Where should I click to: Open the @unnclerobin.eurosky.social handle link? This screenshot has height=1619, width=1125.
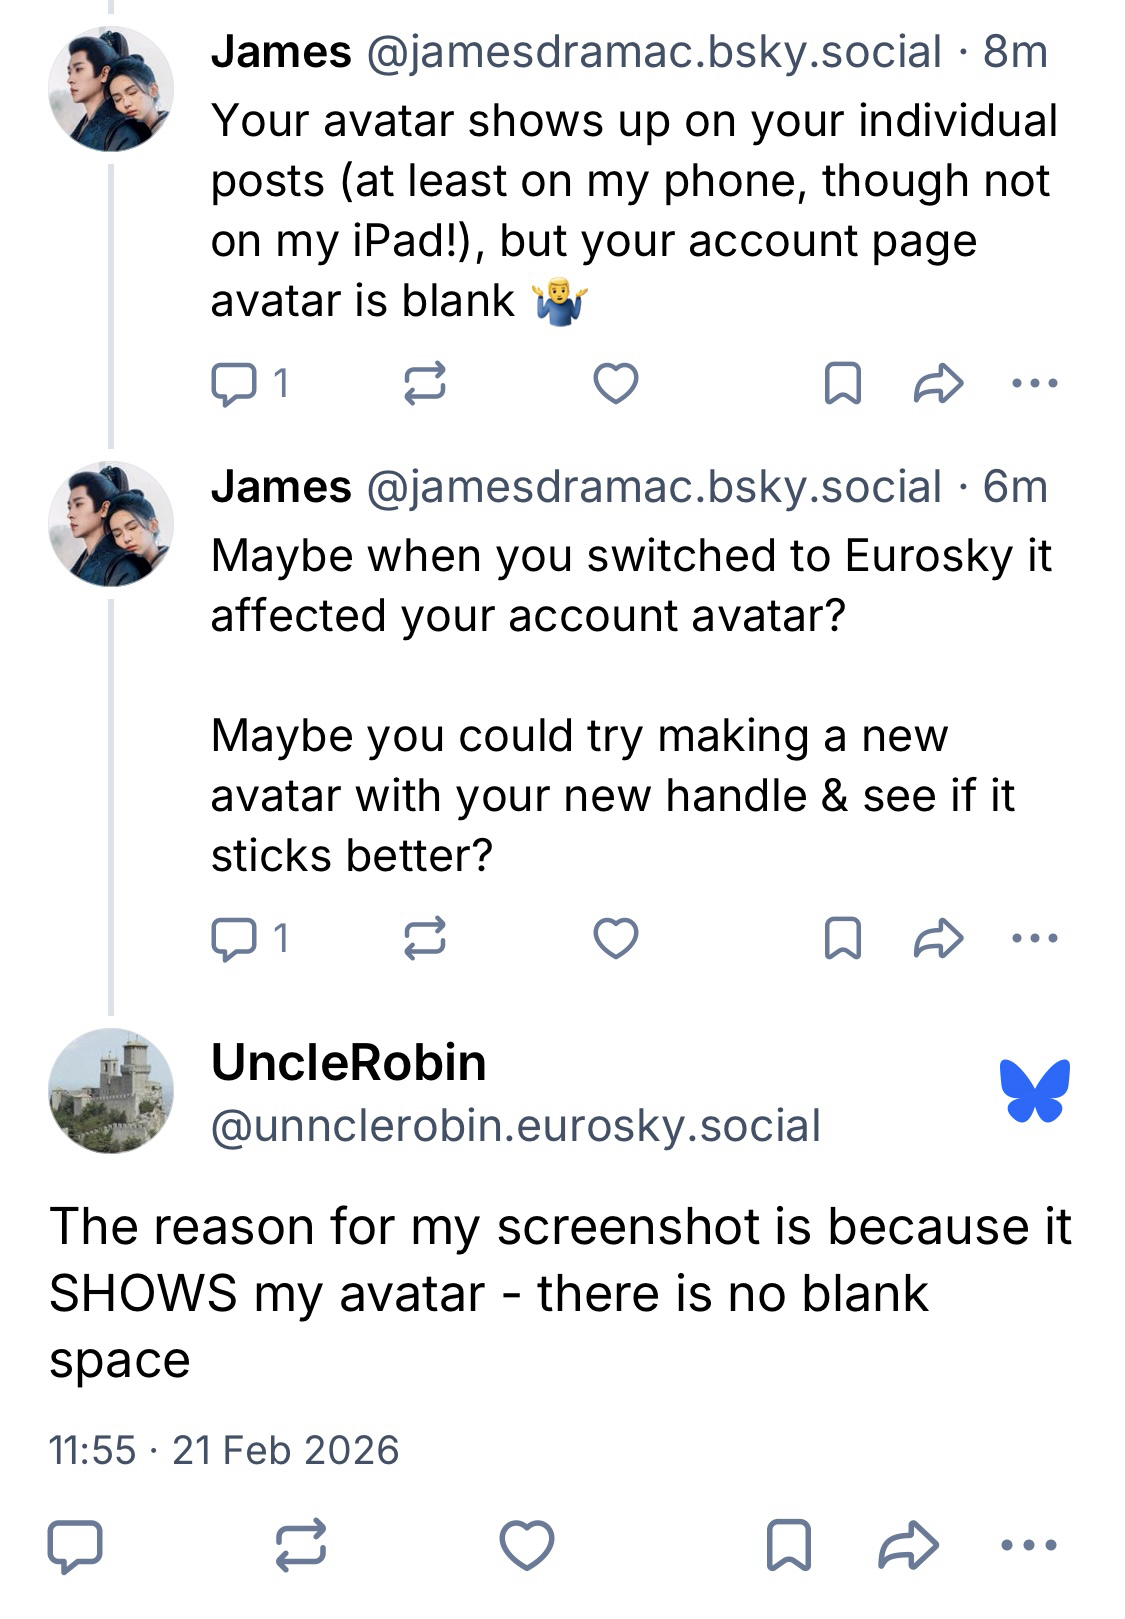pos(516,1126)
